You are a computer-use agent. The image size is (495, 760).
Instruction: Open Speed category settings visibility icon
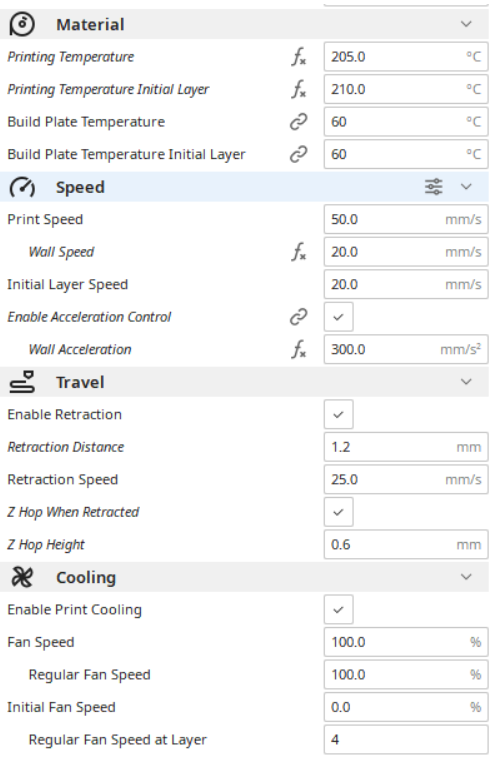tap(433, 187)
